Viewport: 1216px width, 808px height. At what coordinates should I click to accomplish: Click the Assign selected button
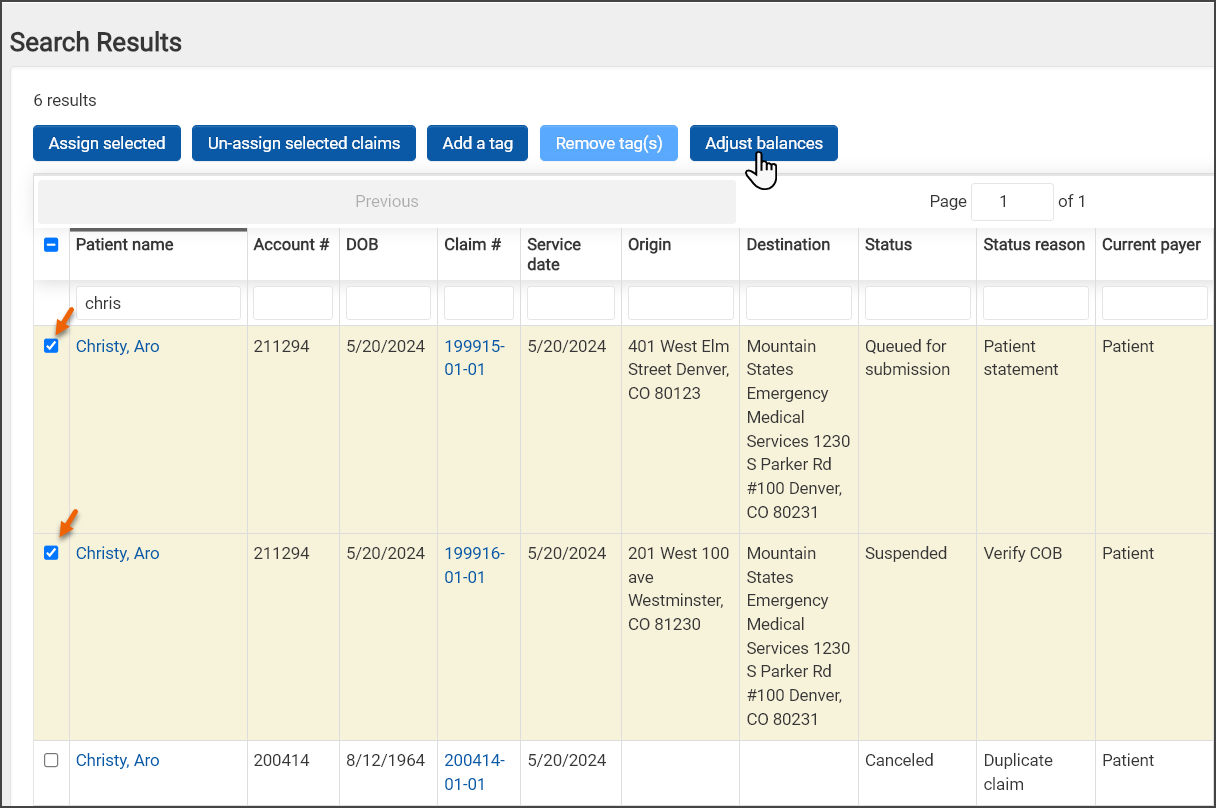pyautogui.click(x=107, y=143)
